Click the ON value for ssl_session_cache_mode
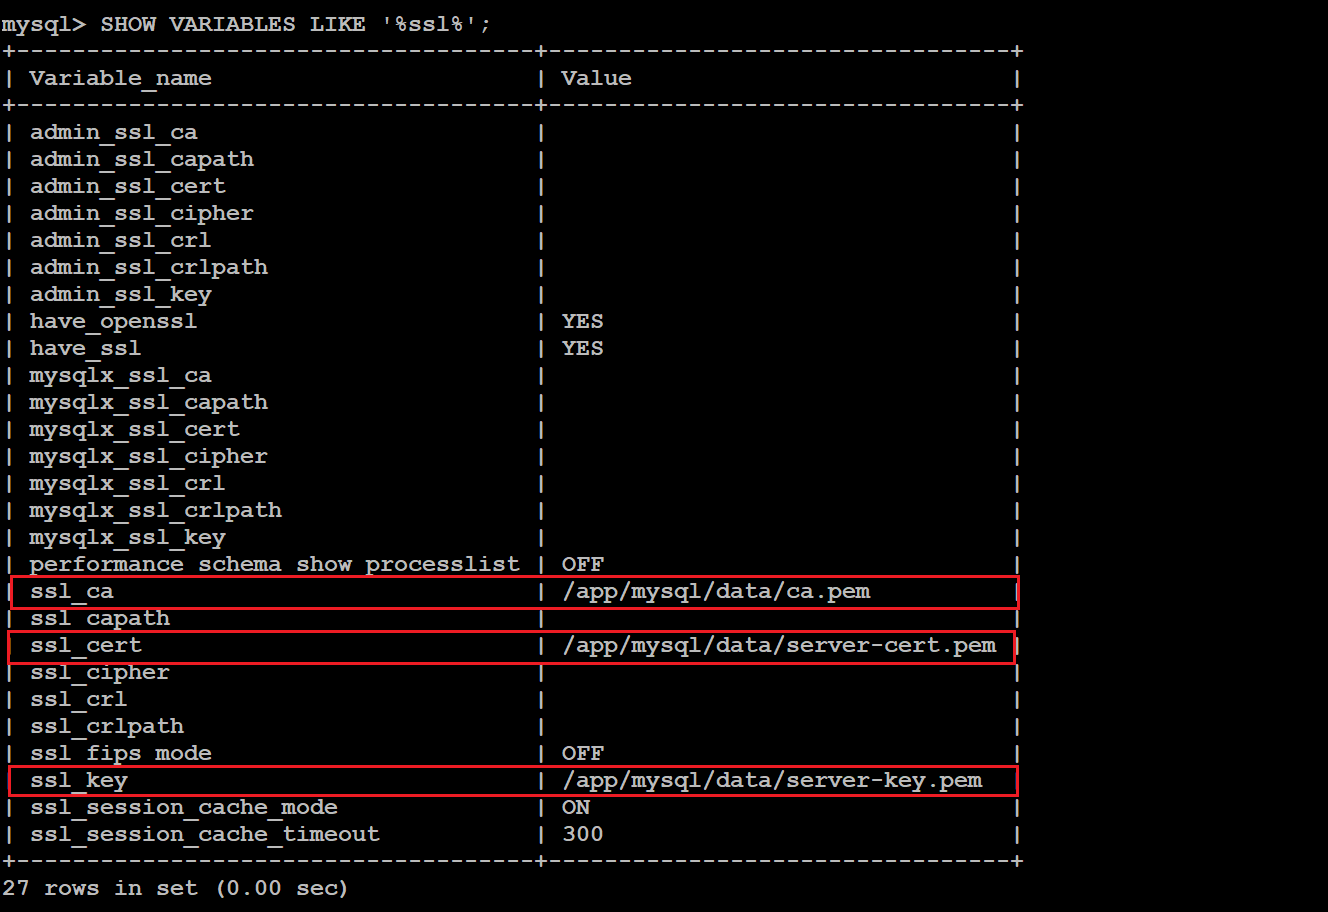Viewport: 1328px width, 912px height. tap(575, 807)
